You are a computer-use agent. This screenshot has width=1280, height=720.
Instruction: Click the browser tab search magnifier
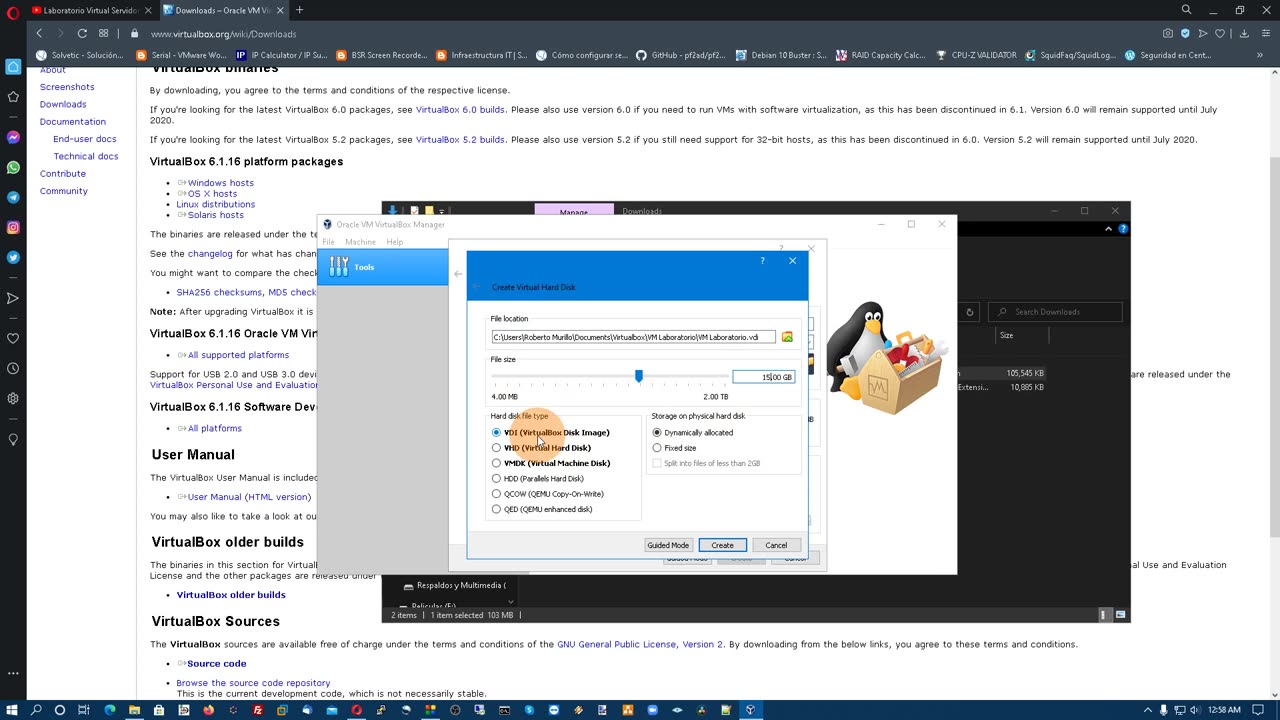(1186, 10)
